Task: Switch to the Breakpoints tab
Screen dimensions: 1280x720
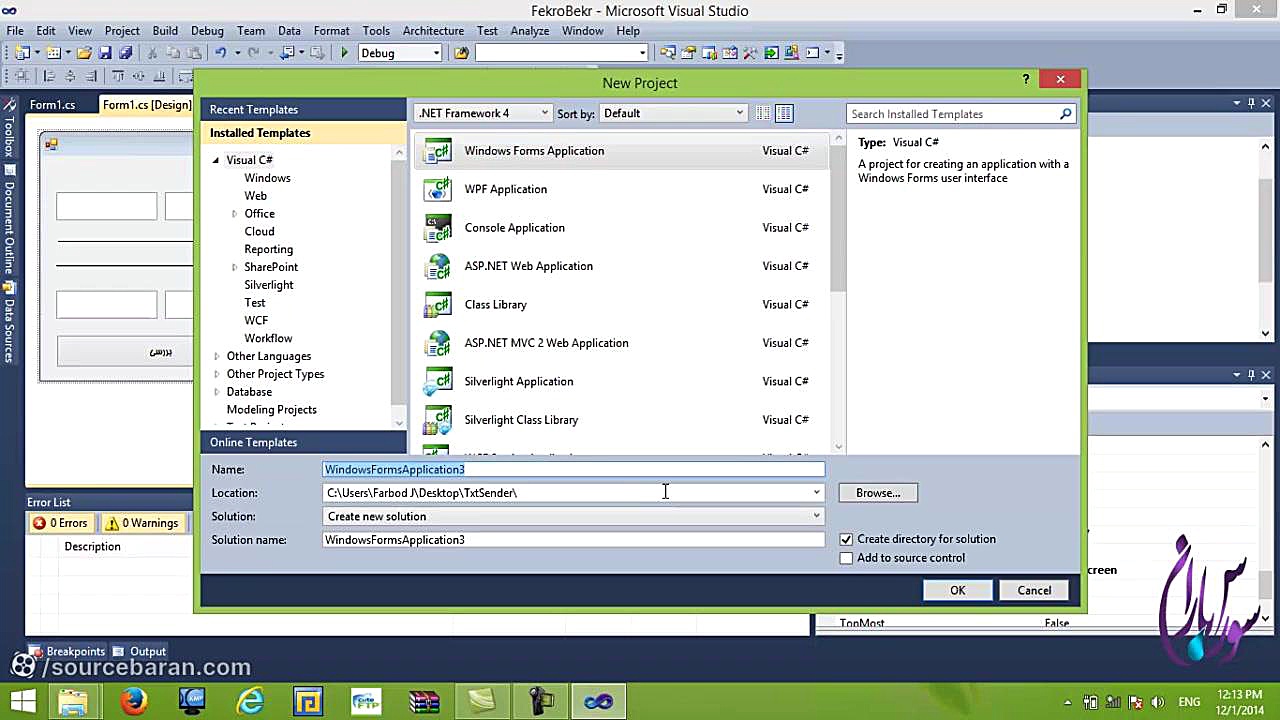Action: [67, 652]
